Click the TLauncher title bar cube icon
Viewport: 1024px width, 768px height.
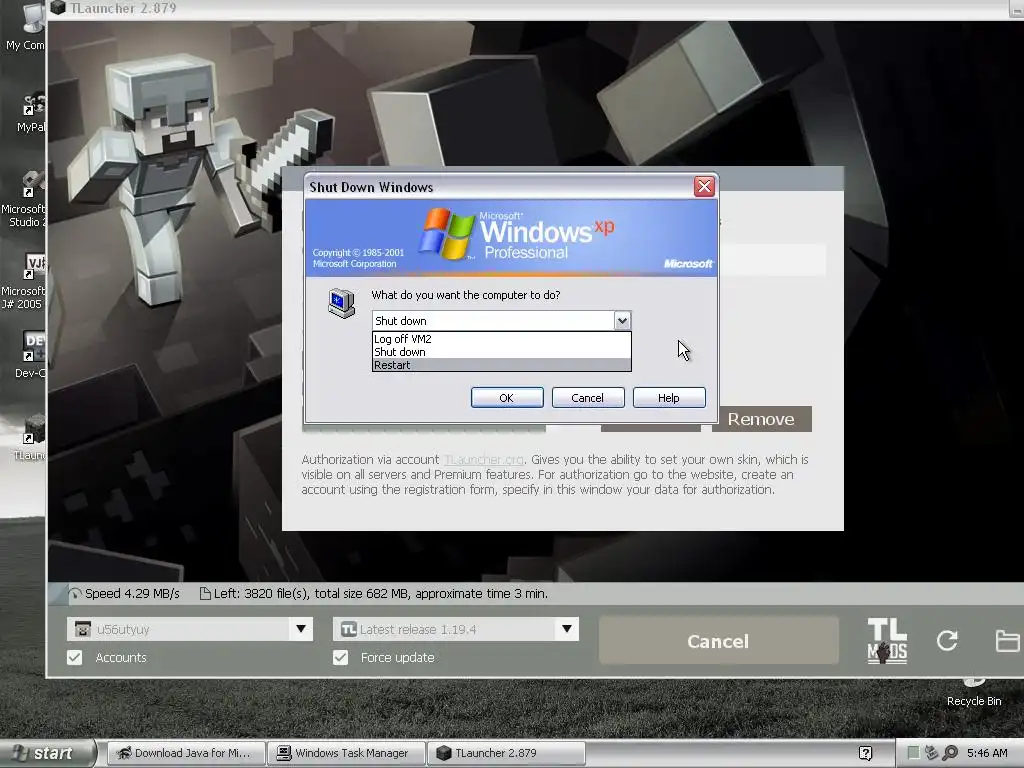tap(59, 7)
